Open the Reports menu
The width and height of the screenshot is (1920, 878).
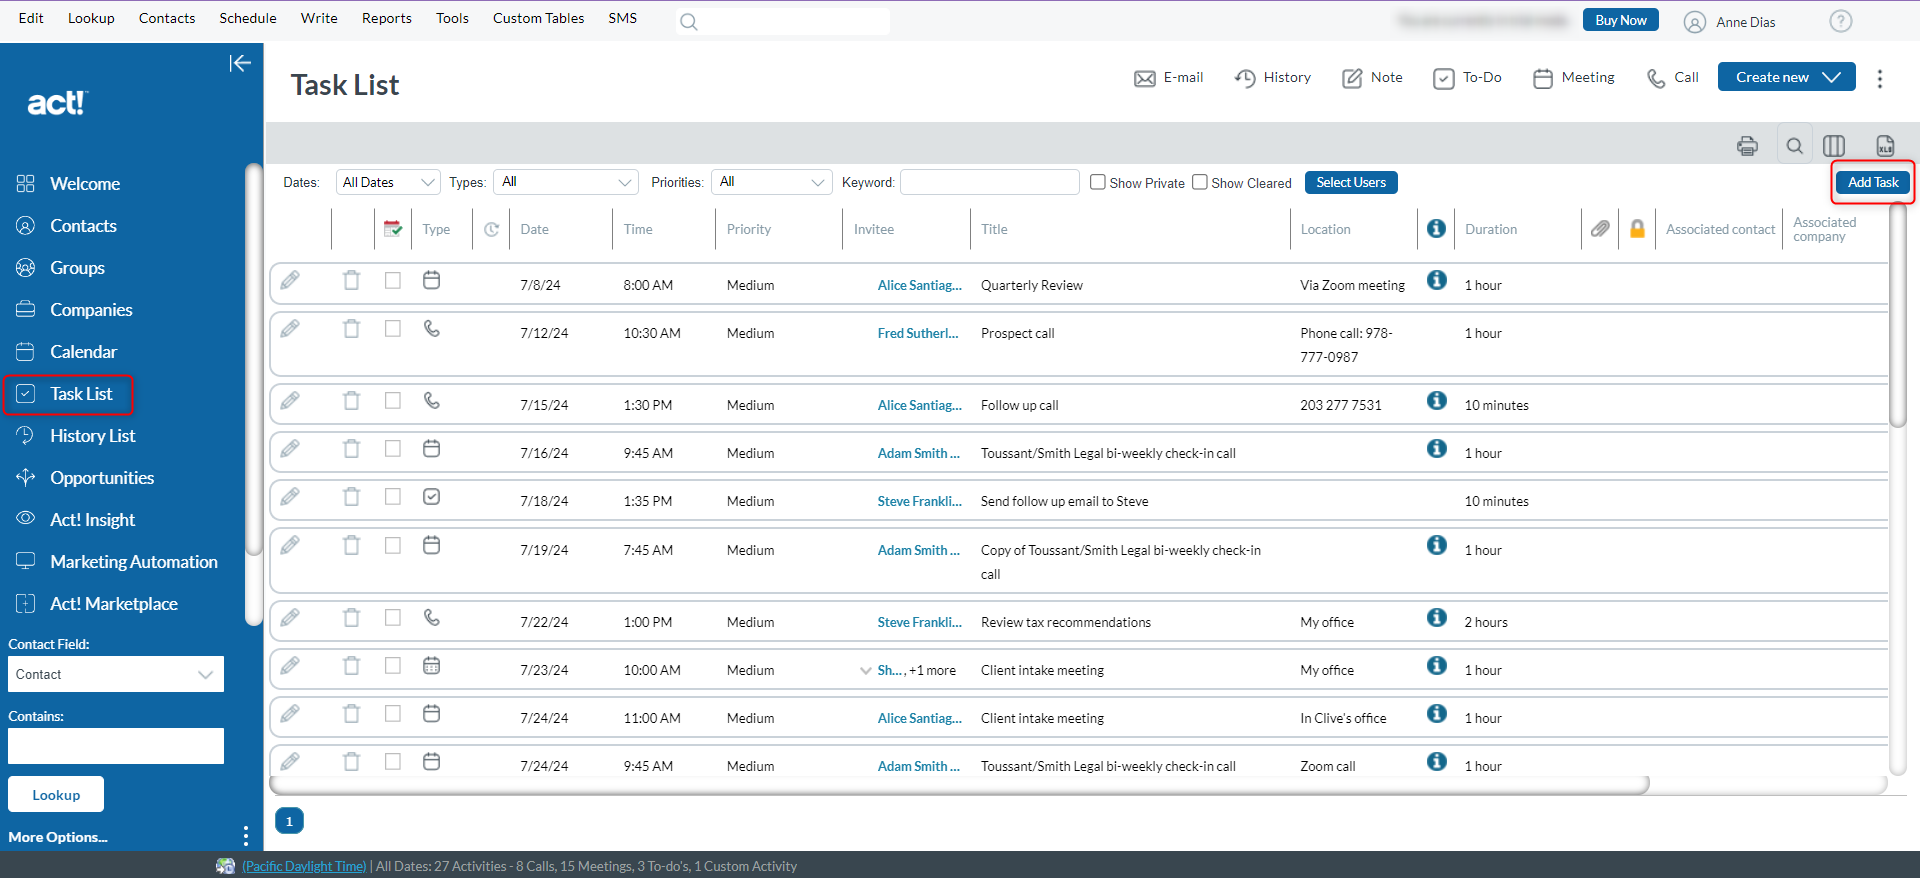pyautogui.click(x=386, y=18)
